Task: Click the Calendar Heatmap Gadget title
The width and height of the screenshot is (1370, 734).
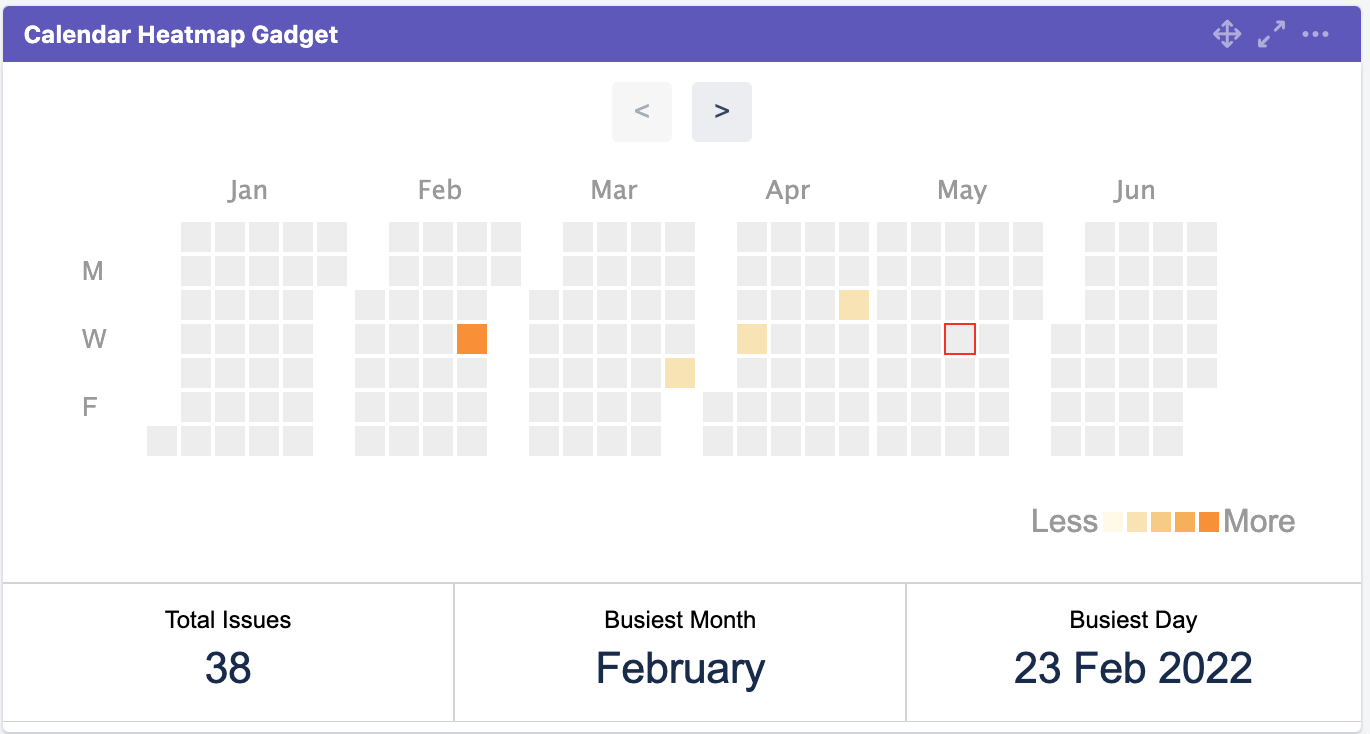Action: 181,35
